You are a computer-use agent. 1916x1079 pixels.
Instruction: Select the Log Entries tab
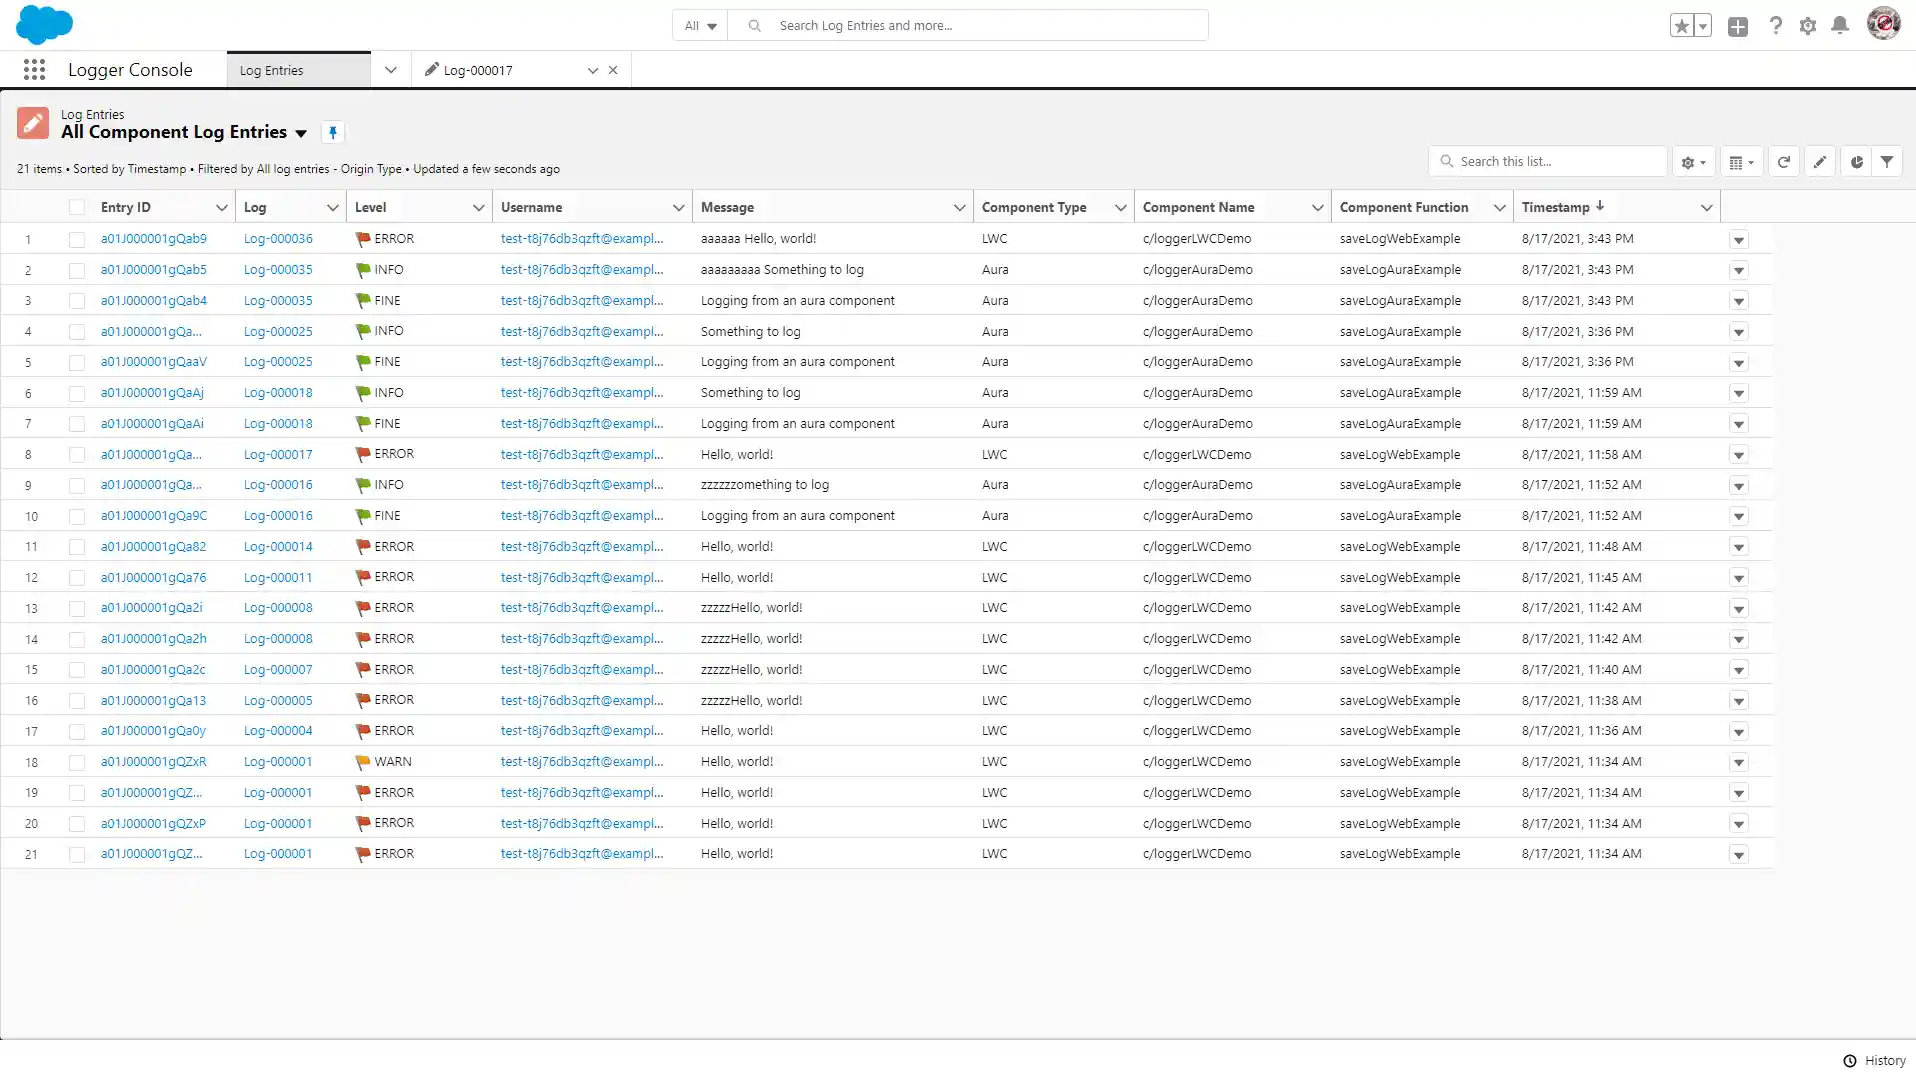tap(272, 69)
